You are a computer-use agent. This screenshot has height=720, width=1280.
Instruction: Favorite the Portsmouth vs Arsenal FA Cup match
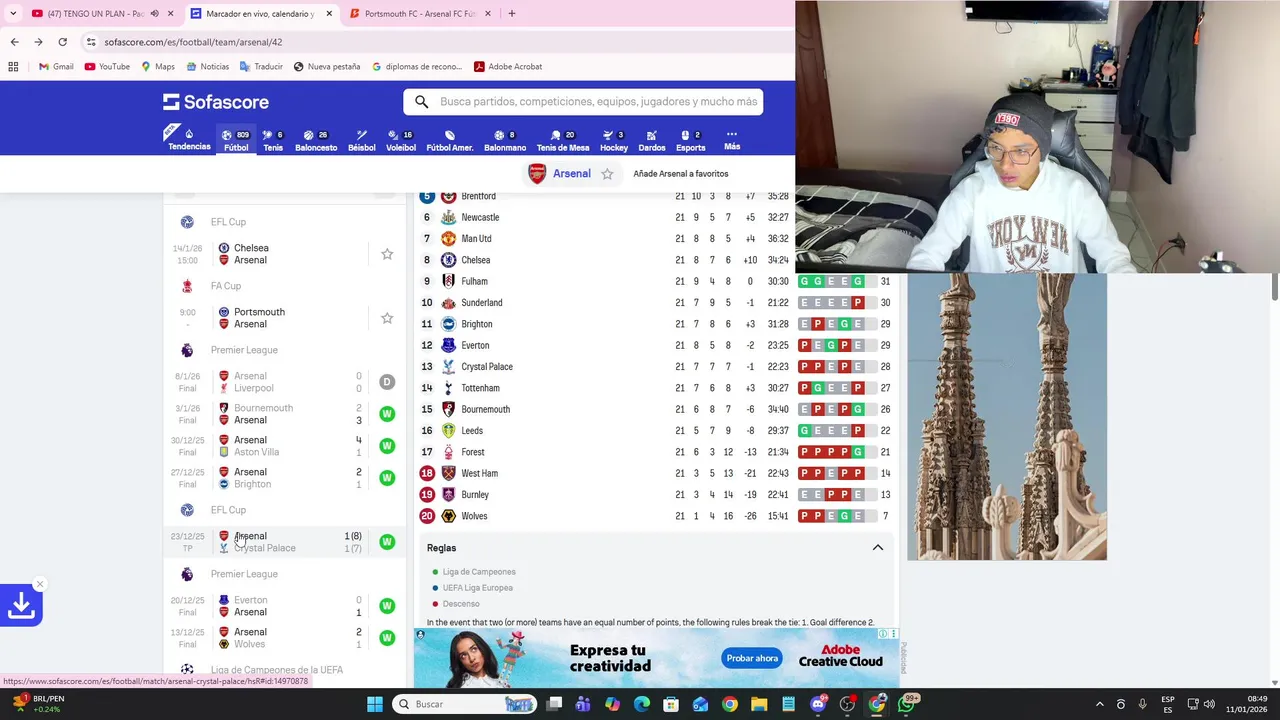387,318
